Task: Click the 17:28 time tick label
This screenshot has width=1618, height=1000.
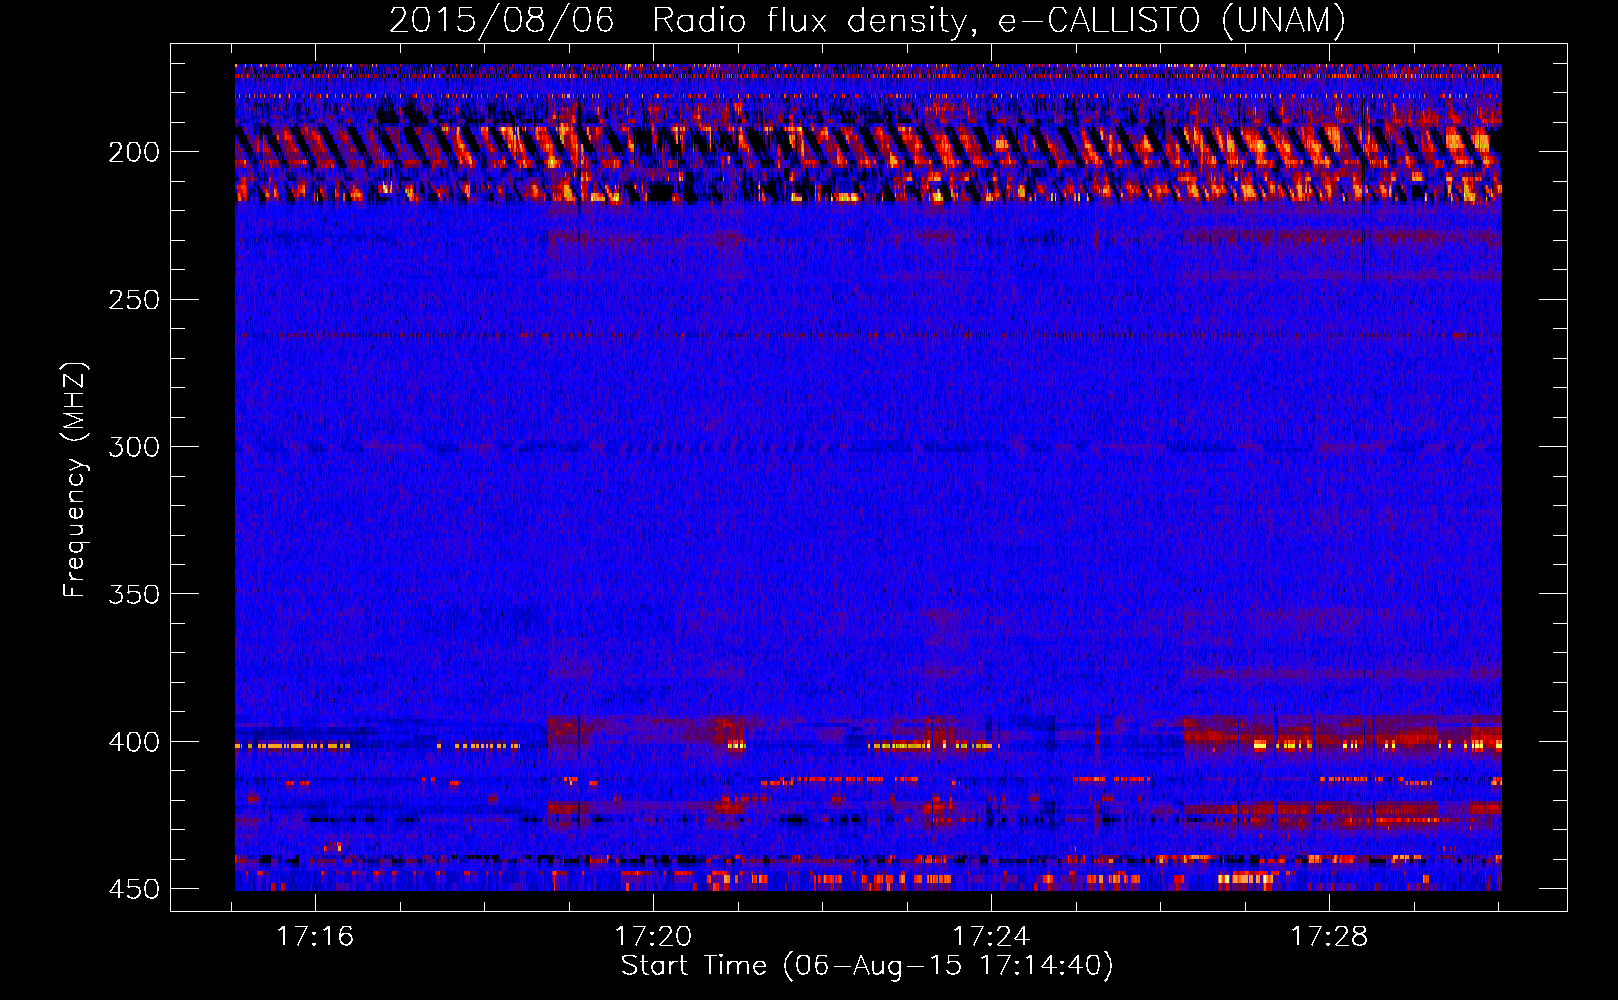Action: [1329, 936]
